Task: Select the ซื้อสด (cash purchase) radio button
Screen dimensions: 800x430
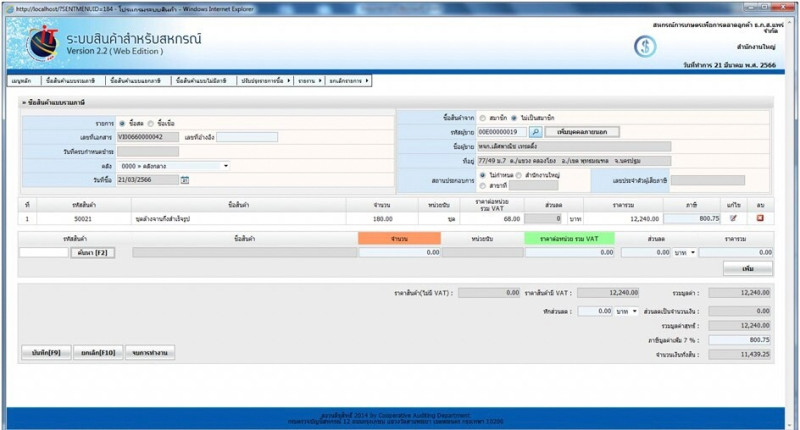Action: tap(123, 123)
